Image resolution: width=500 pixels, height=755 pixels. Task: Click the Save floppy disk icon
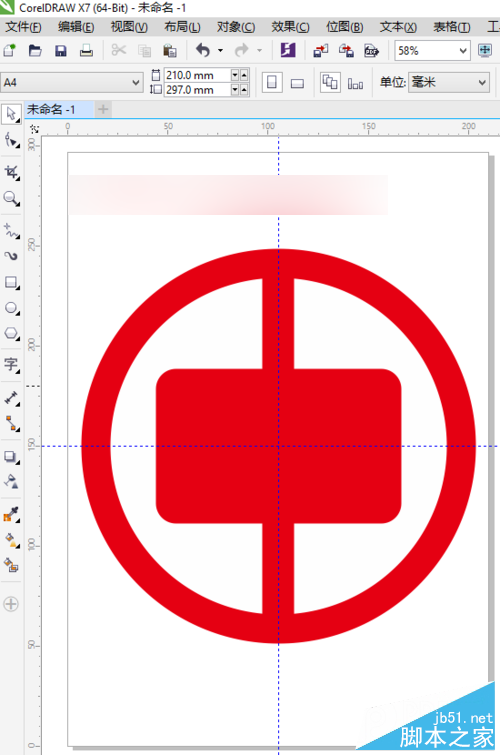(61, 50)
